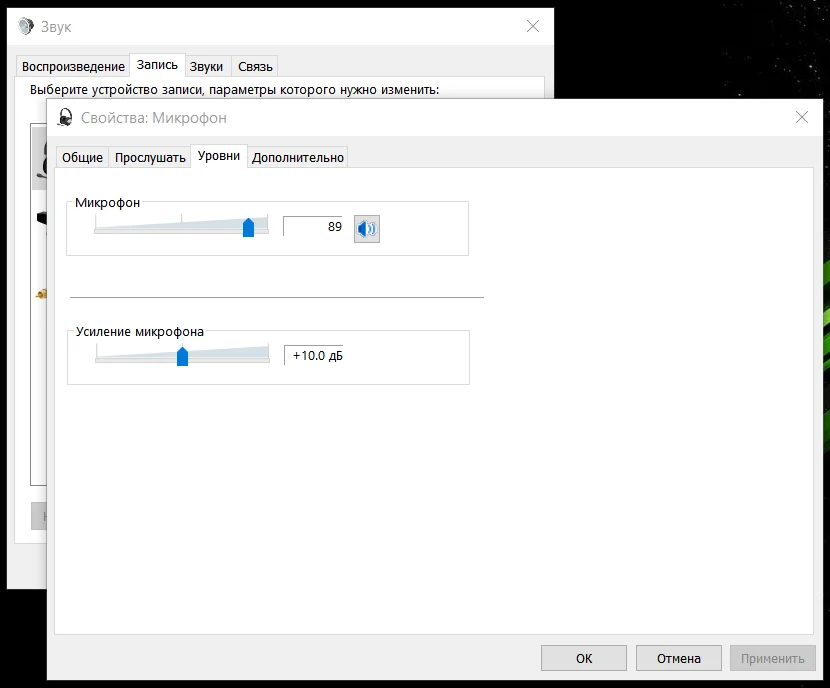The width and height of the screenshot is (830, 688).
Task: Close the Свойства: Микрофон dialog
Action: (x=801, y=117)
